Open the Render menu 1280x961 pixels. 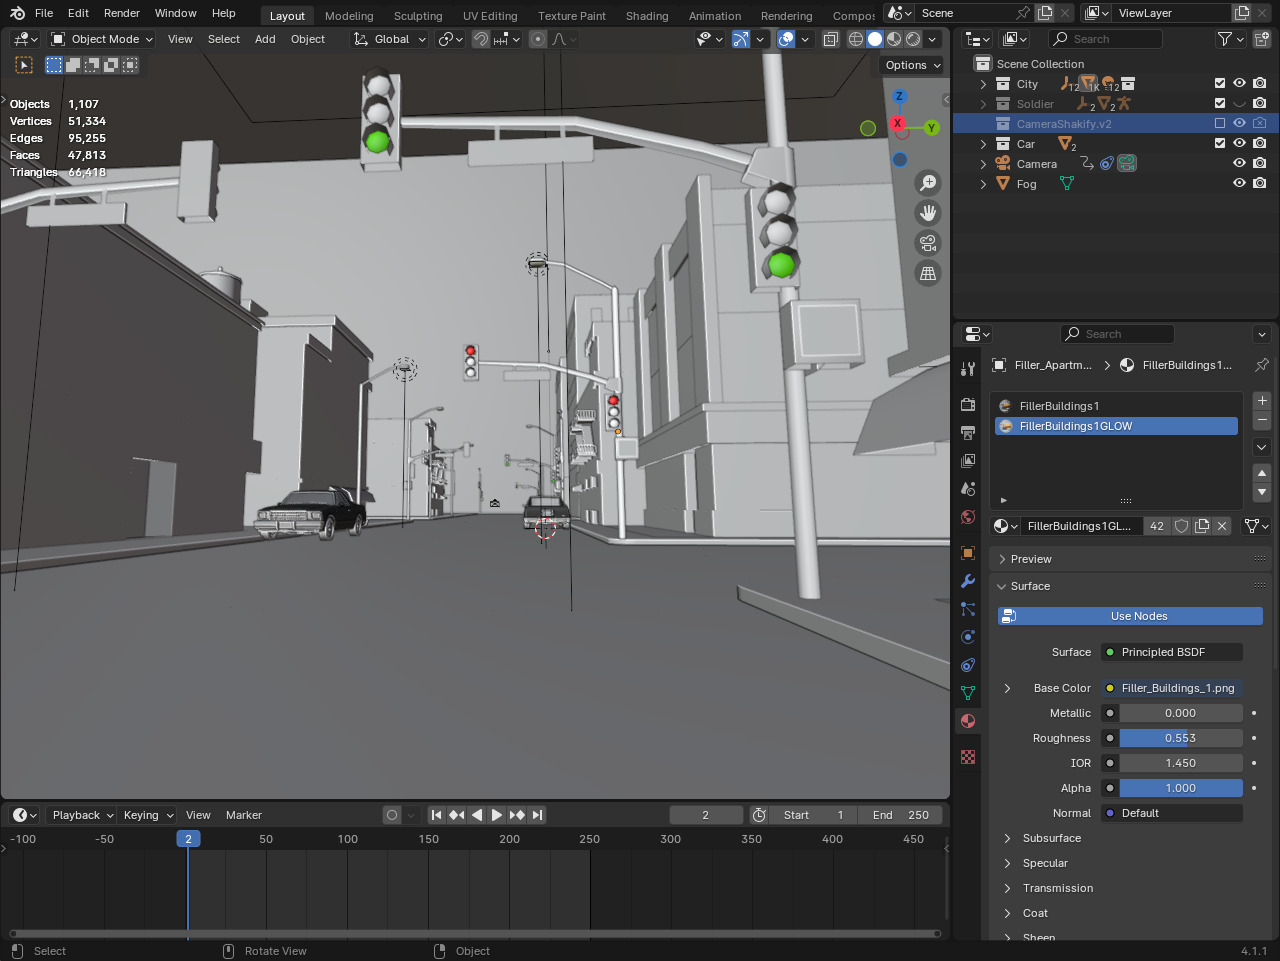coord(122,13)
